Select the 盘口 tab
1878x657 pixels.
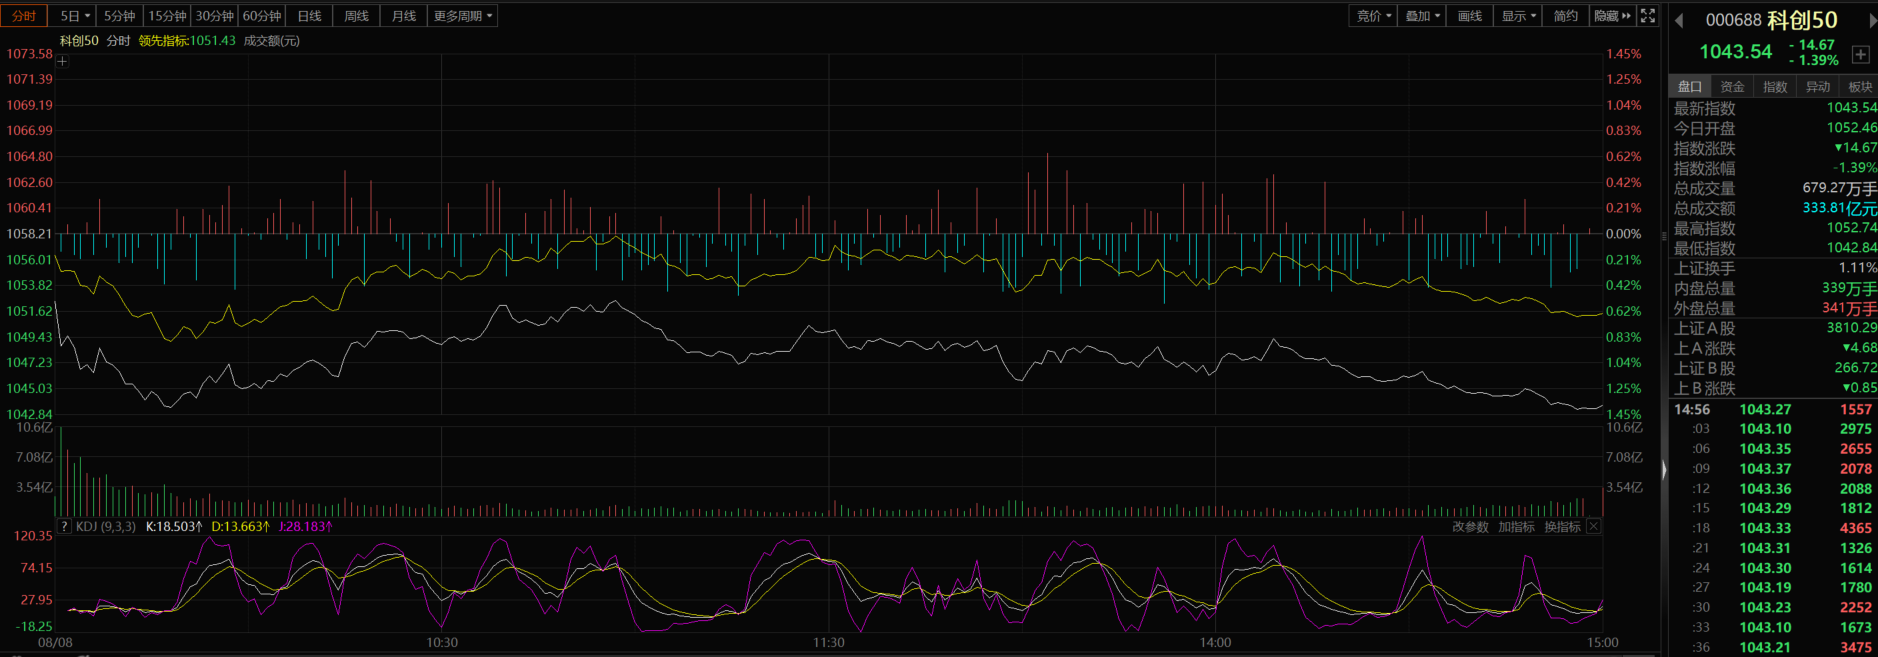[1690, 87]
